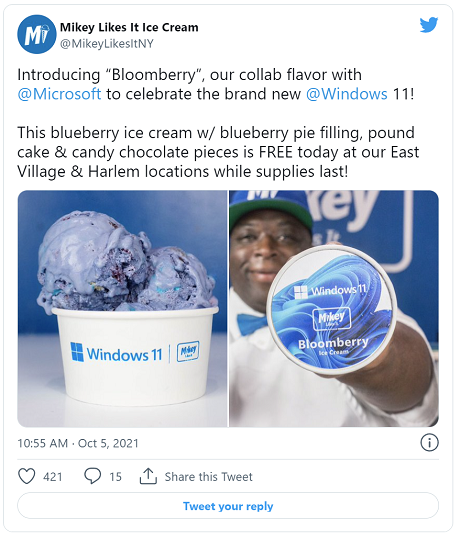Open the @Windows mention link
The height and width of the screenshot is (540, 460).
347,94
